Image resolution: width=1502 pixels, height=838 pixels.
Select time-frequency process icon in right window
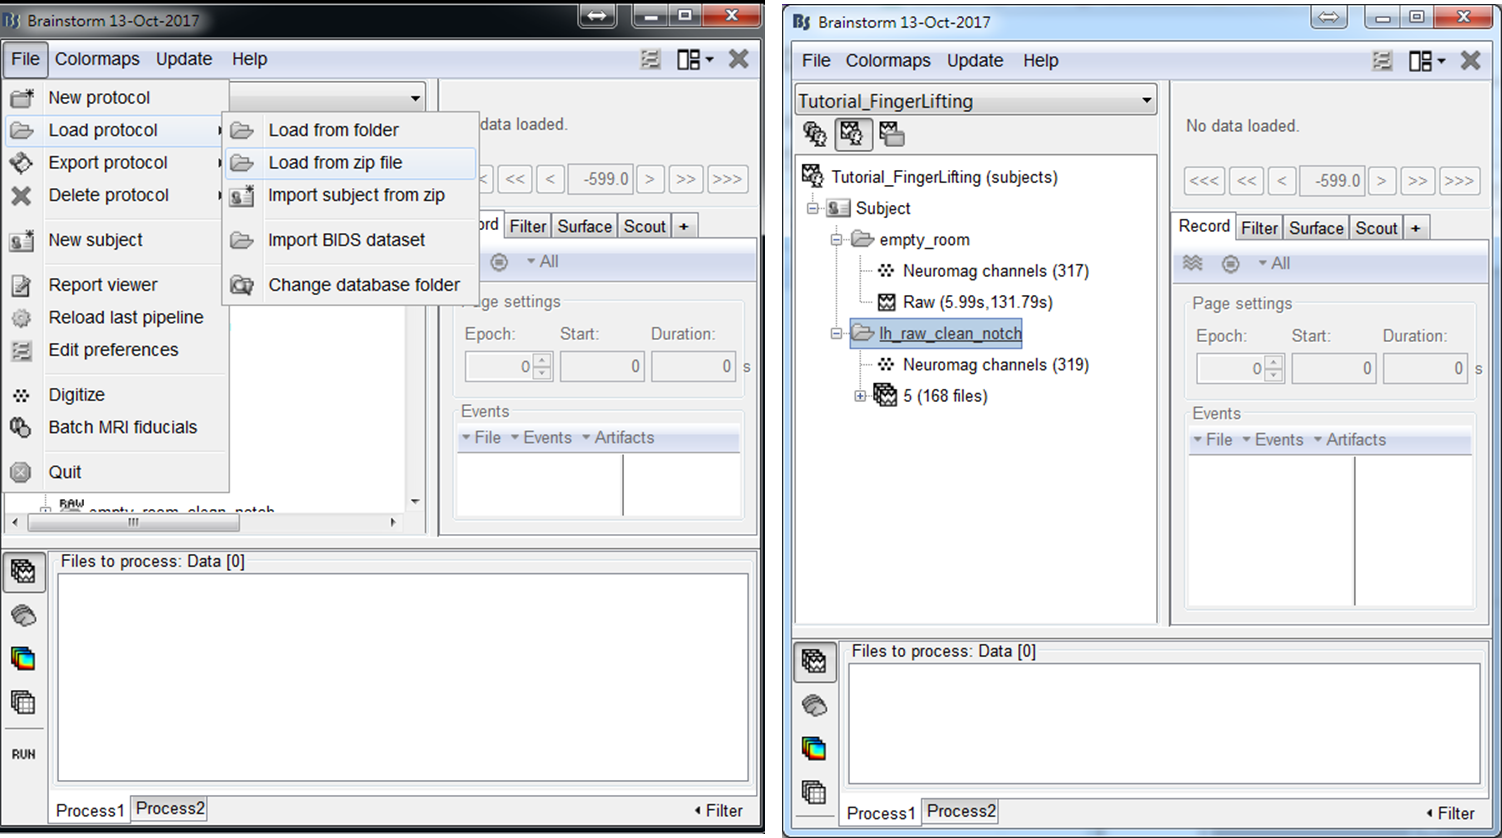point(814,749)
